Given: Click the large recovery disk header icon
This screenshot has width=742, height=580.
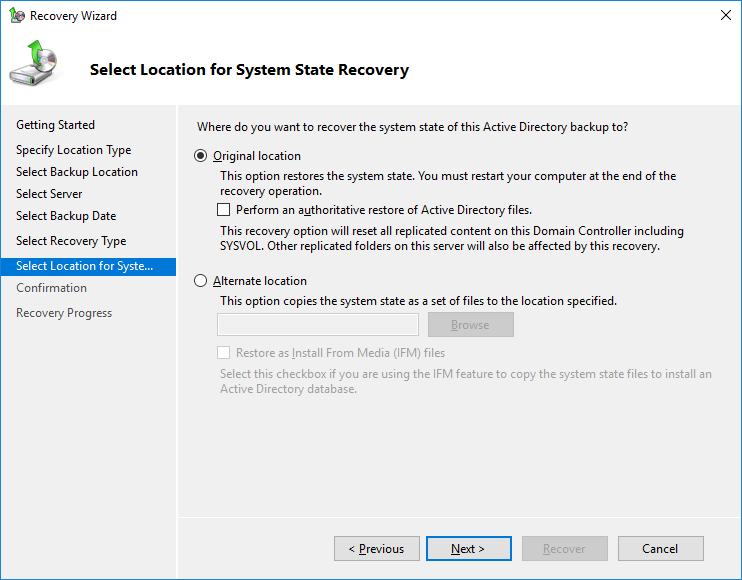Looking at the screenshot, I should pos(35,65).
